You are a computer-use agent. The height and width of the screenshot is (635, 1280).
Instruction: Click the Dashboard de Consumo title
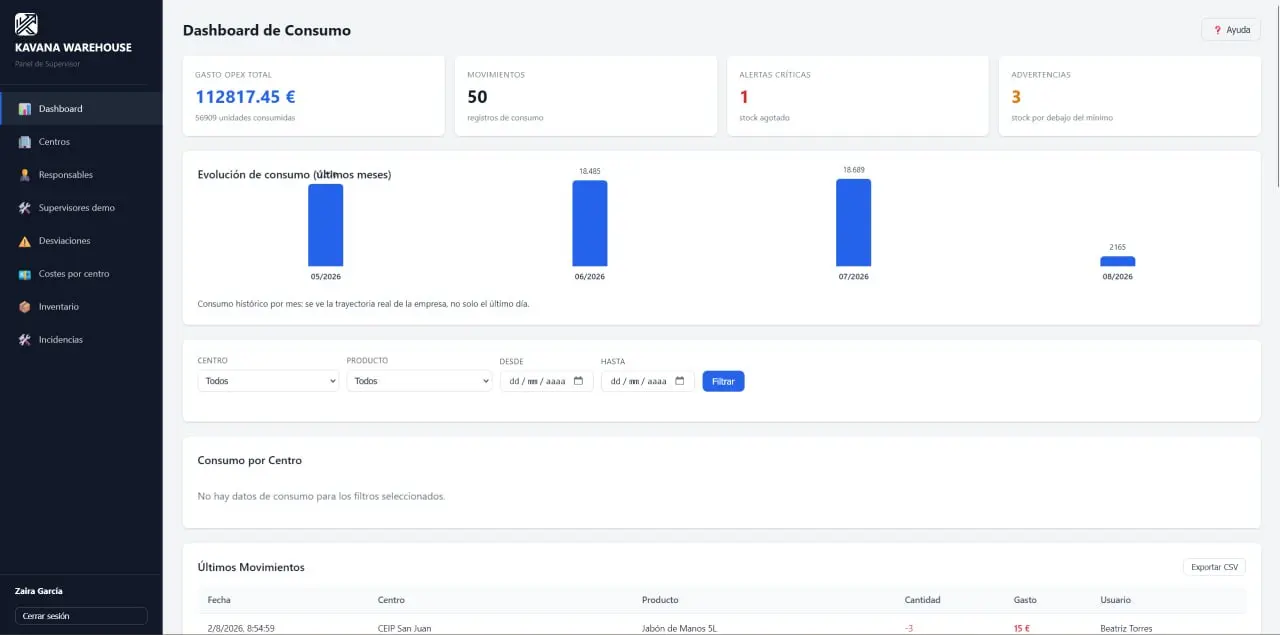click(267, 30)
